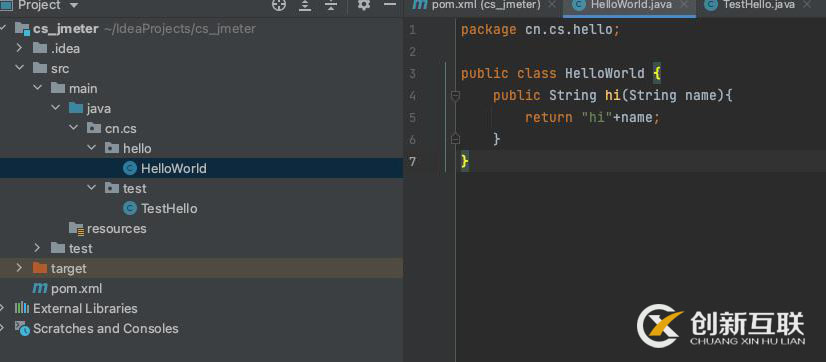Hide the Project tool window
826x362 pixels.
pos(390,5)
